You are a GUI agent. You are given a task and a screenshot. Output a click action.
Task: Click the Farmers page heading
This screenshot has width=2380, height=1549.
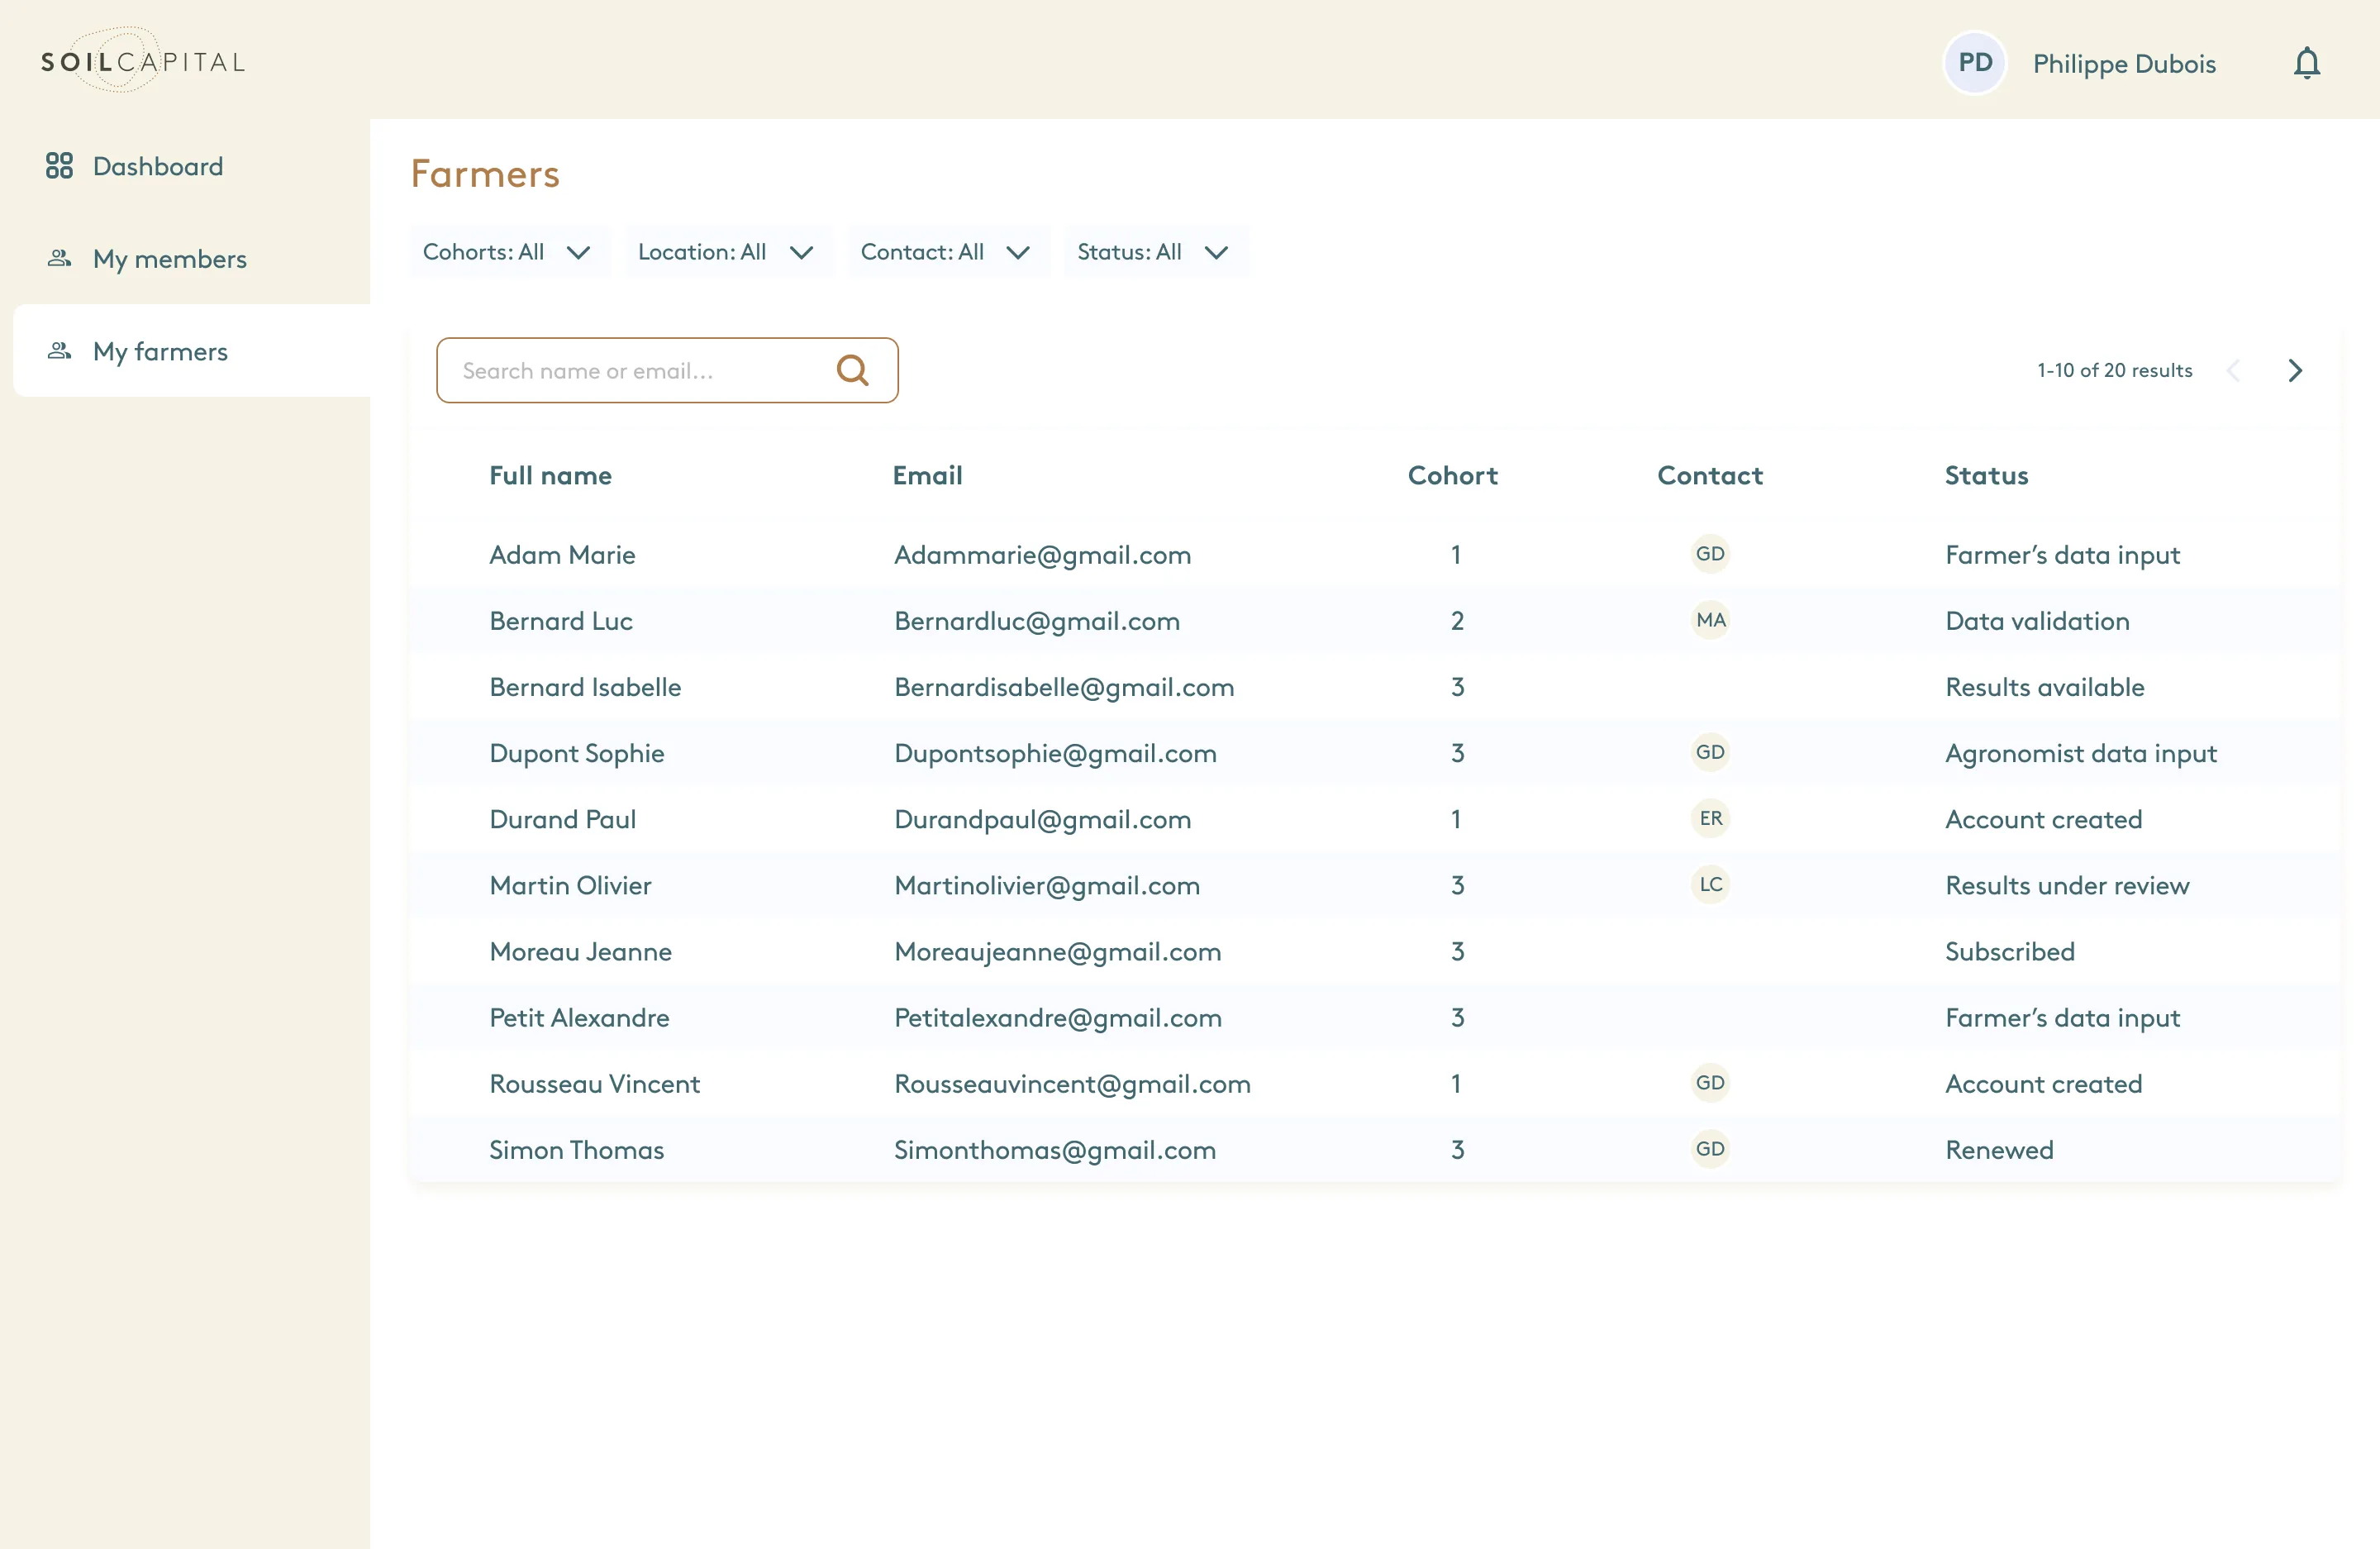(485, 174)
